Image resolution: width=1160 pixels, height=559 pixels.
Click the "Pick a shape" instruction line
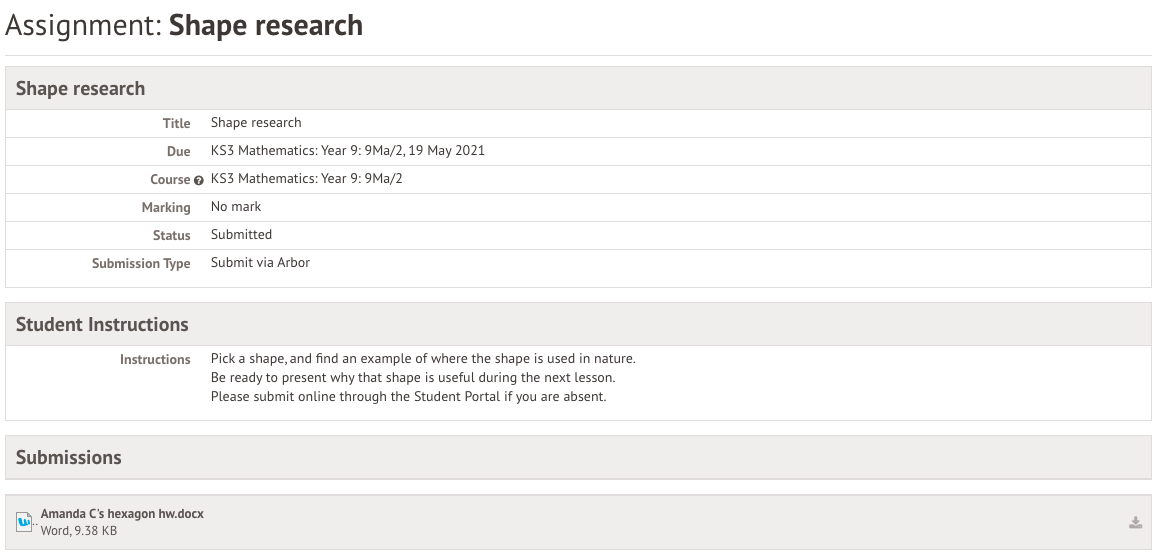click(x=423, y=358)
